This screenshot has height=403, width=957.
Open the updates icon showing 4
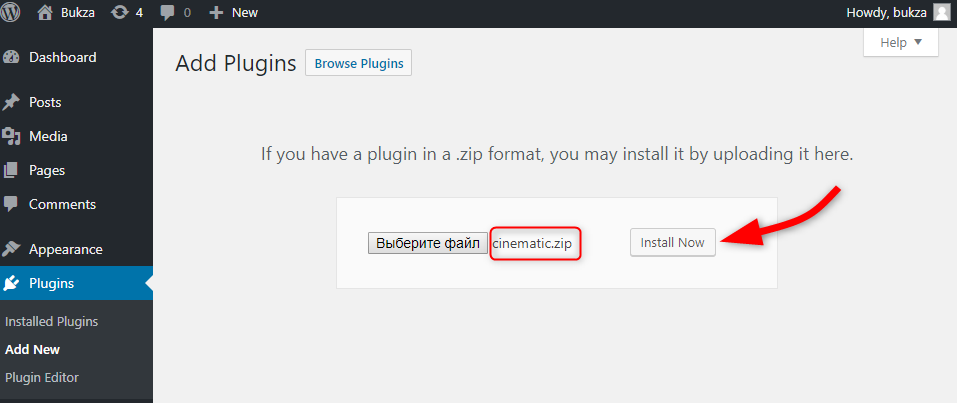[120, 12]
